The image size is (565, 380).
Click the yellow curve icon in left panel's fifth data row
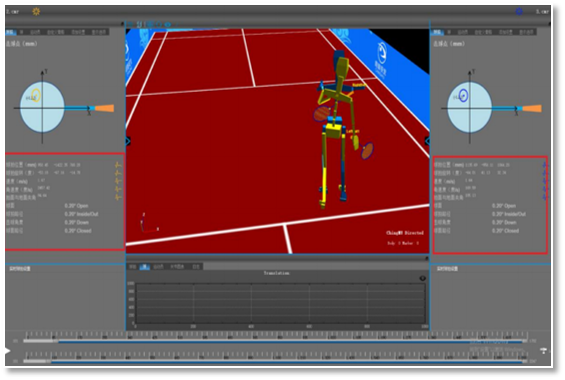[x=118, y=197]
